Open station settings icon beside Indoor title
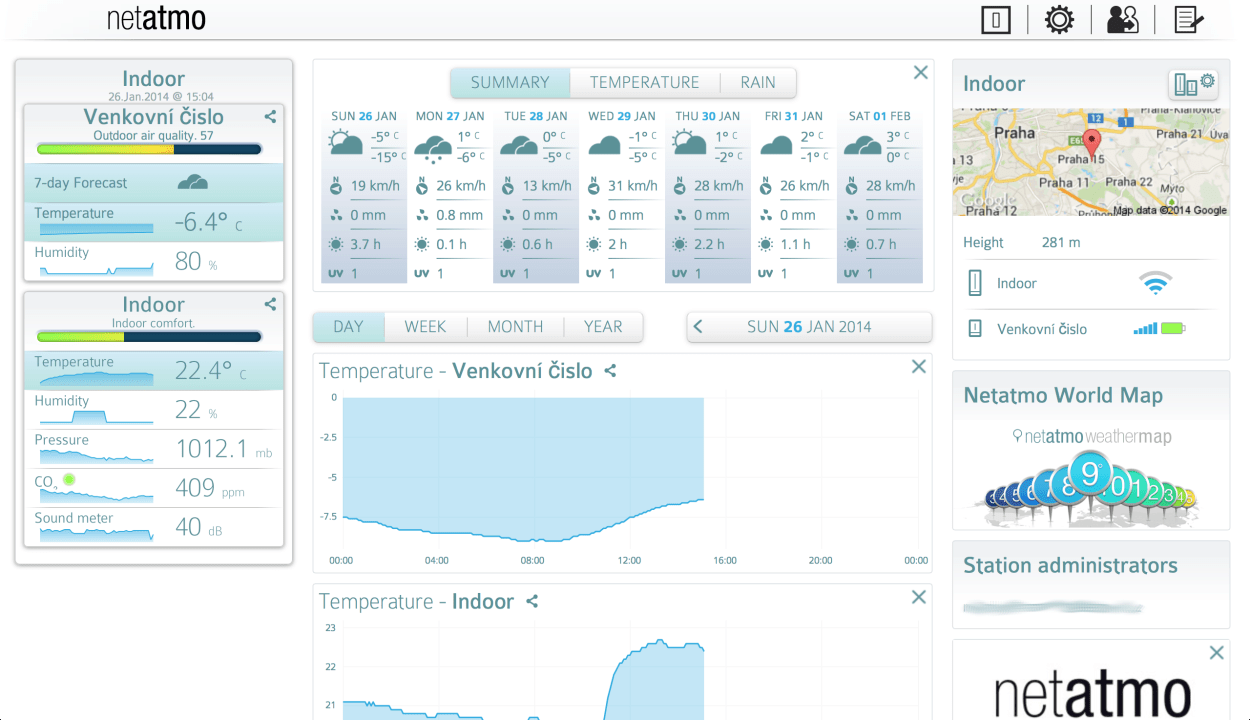This screenshot has height=720, width=1250. pyautogui.click(x=1194, y=84)
